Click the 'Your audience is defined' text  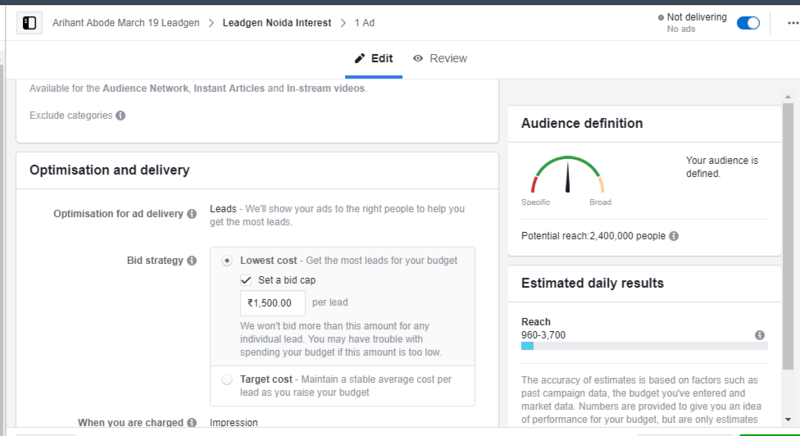coord(722,167)
